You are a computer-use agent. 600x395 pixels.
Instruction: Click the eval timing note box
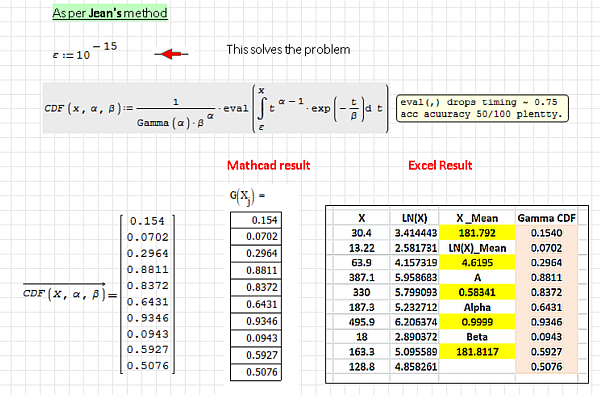point(482,108)
